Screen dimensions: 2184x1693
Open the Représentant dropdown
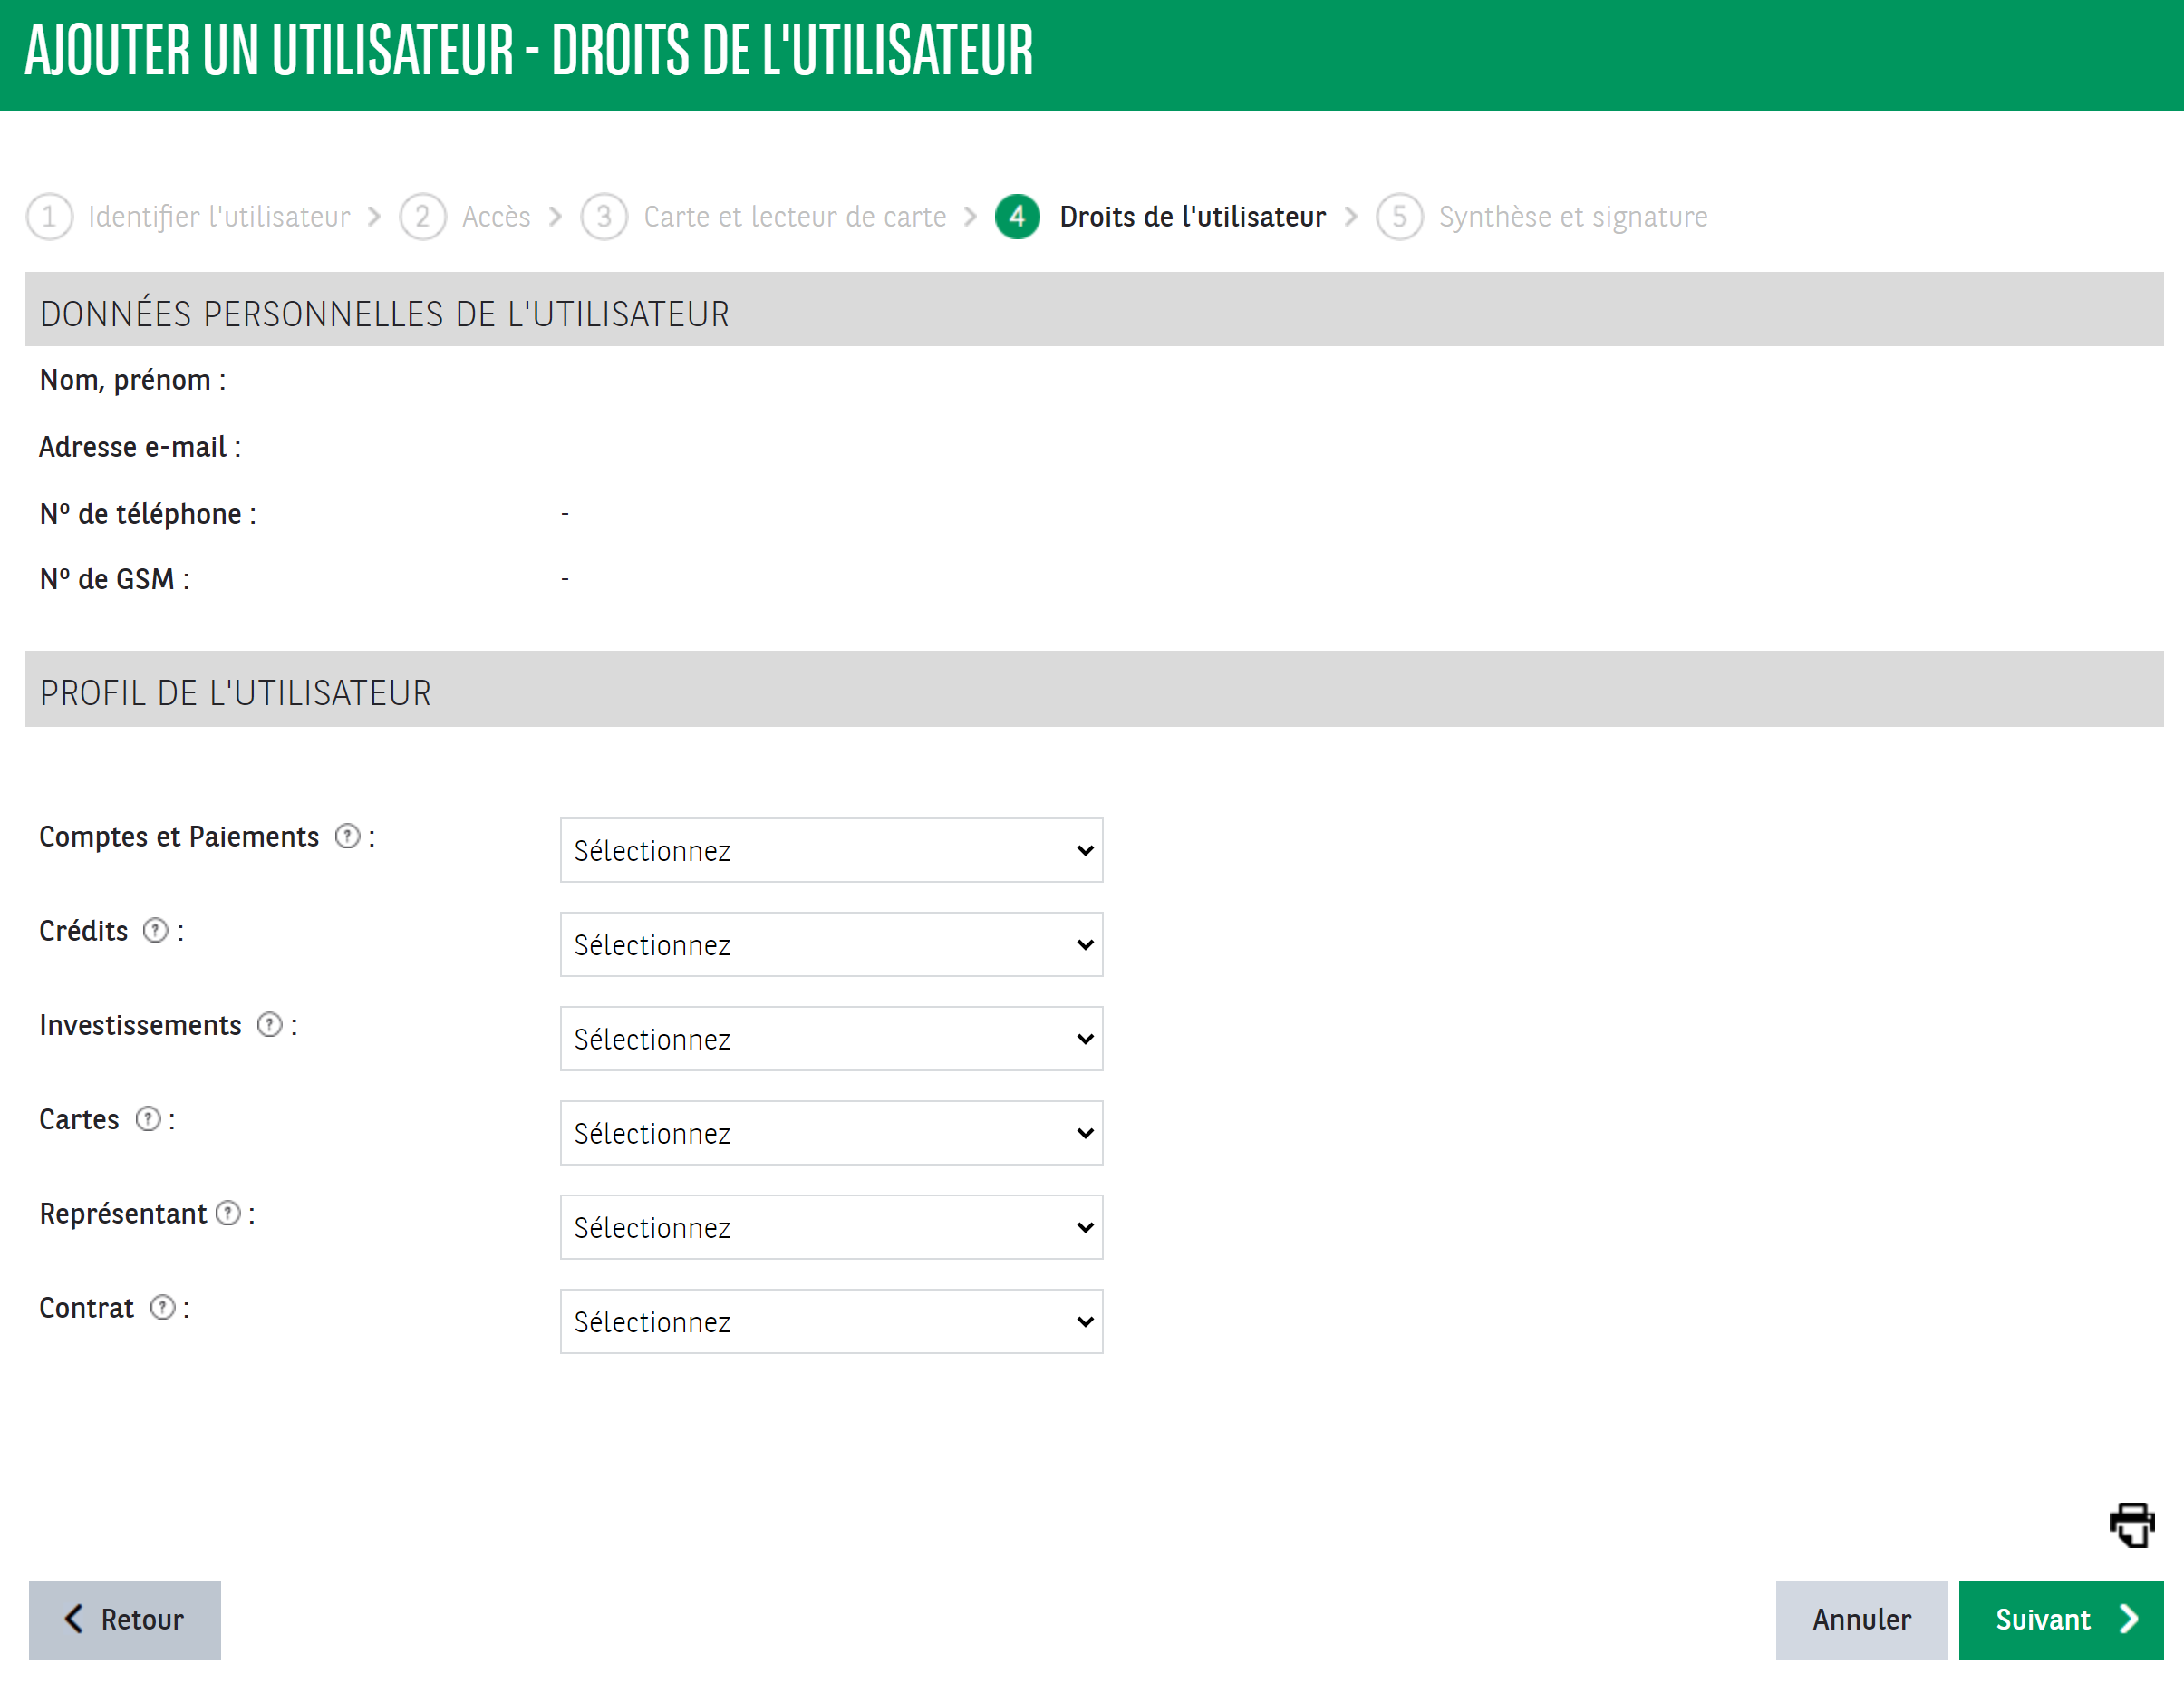(830, 1227)
